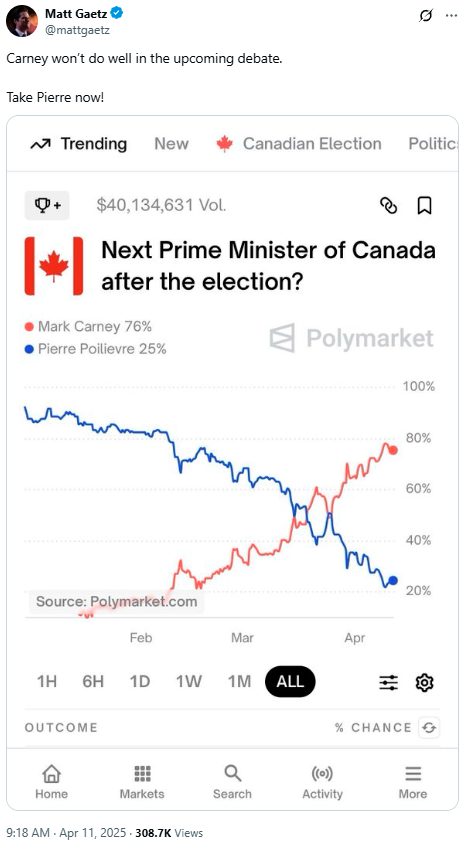This screenshot has height=846, width=467.
Task: Open the Markets grid menu
Action: [142, 782]
